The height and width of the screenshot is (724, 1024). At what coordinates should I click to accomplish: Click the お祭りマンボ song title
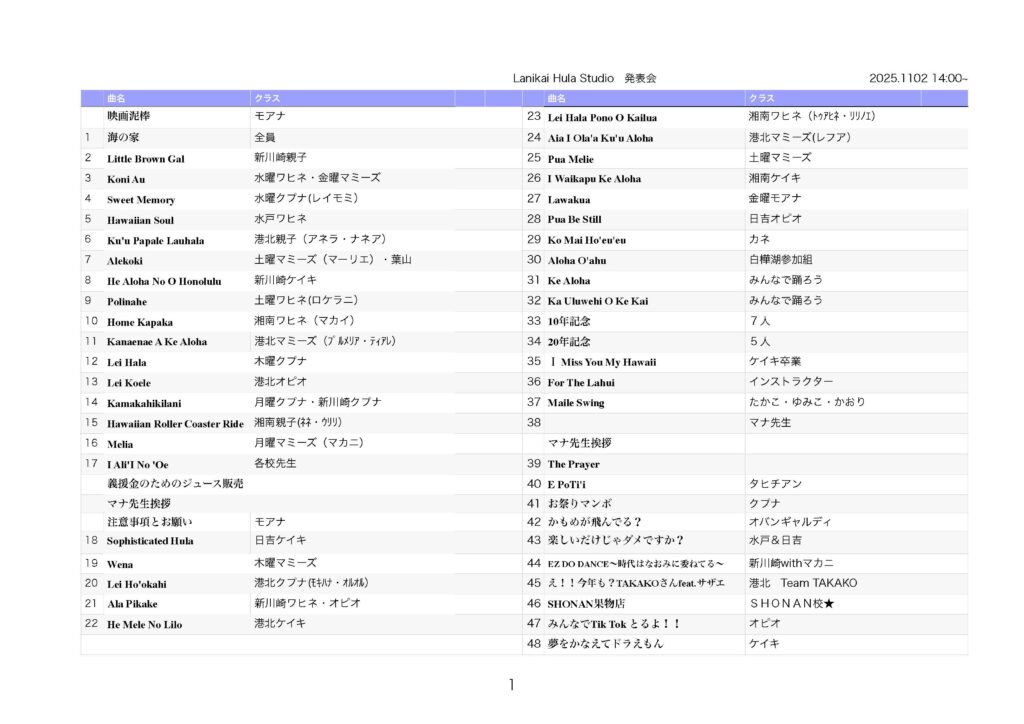579,503
